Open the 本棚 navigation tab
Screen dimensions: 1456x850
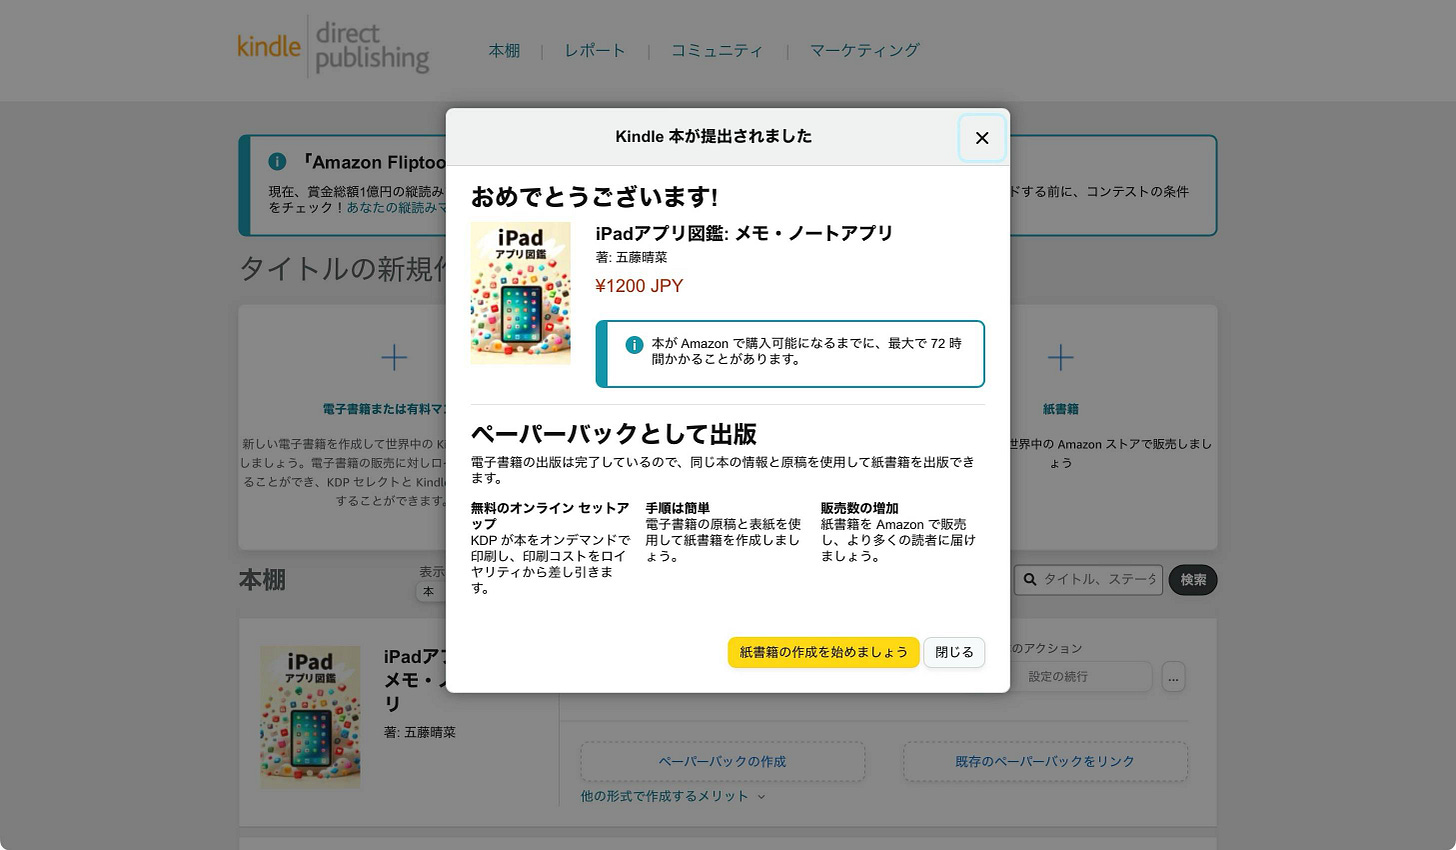(x=504, y=50)
